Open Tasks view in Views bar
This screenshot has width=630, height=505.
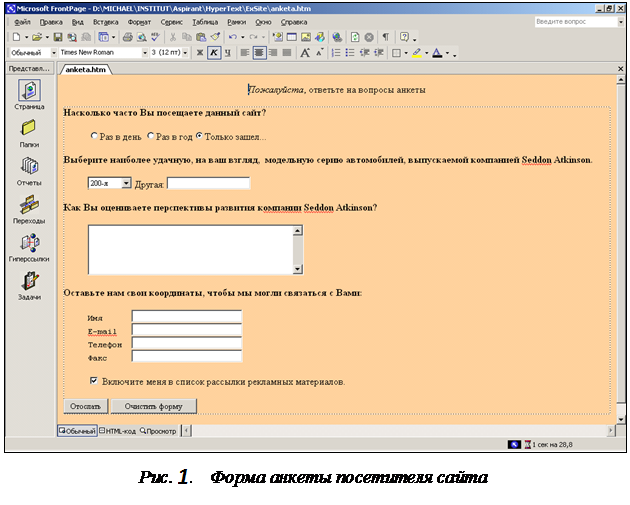click(29, 286)
